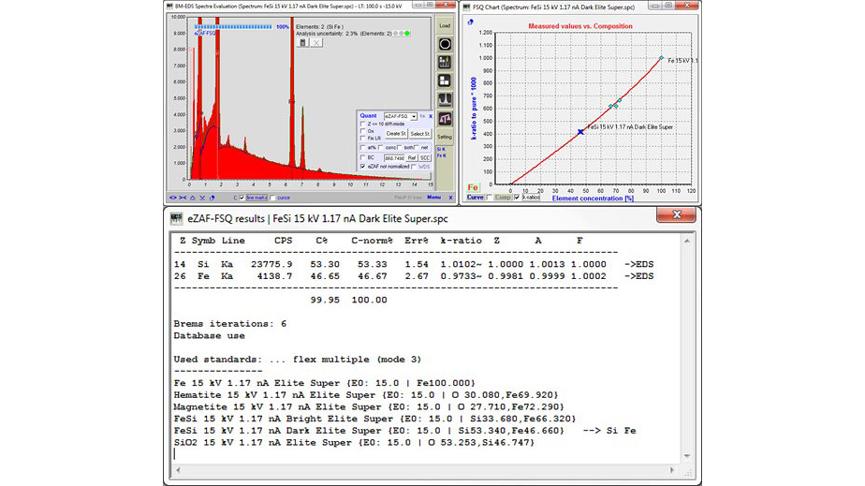
Task: Click the reset view icon in spectrum footer
Action: (x=212, y=197)
